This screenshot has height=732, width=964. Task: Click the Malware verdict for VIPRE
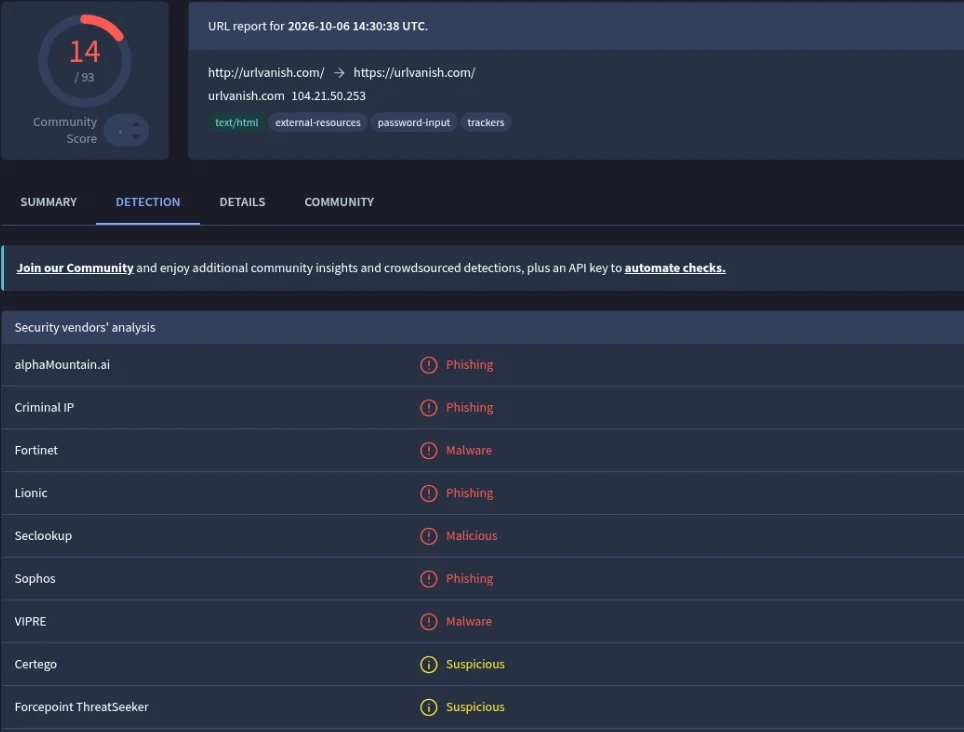469,621
